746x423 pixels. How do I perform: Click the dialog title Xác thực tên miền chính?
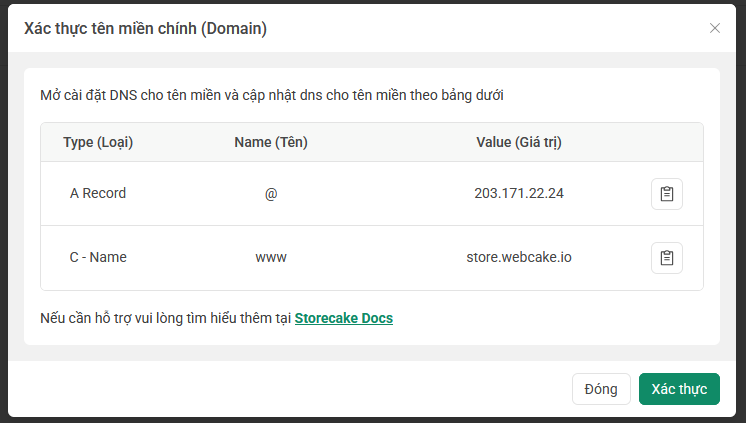pos(145,29)
